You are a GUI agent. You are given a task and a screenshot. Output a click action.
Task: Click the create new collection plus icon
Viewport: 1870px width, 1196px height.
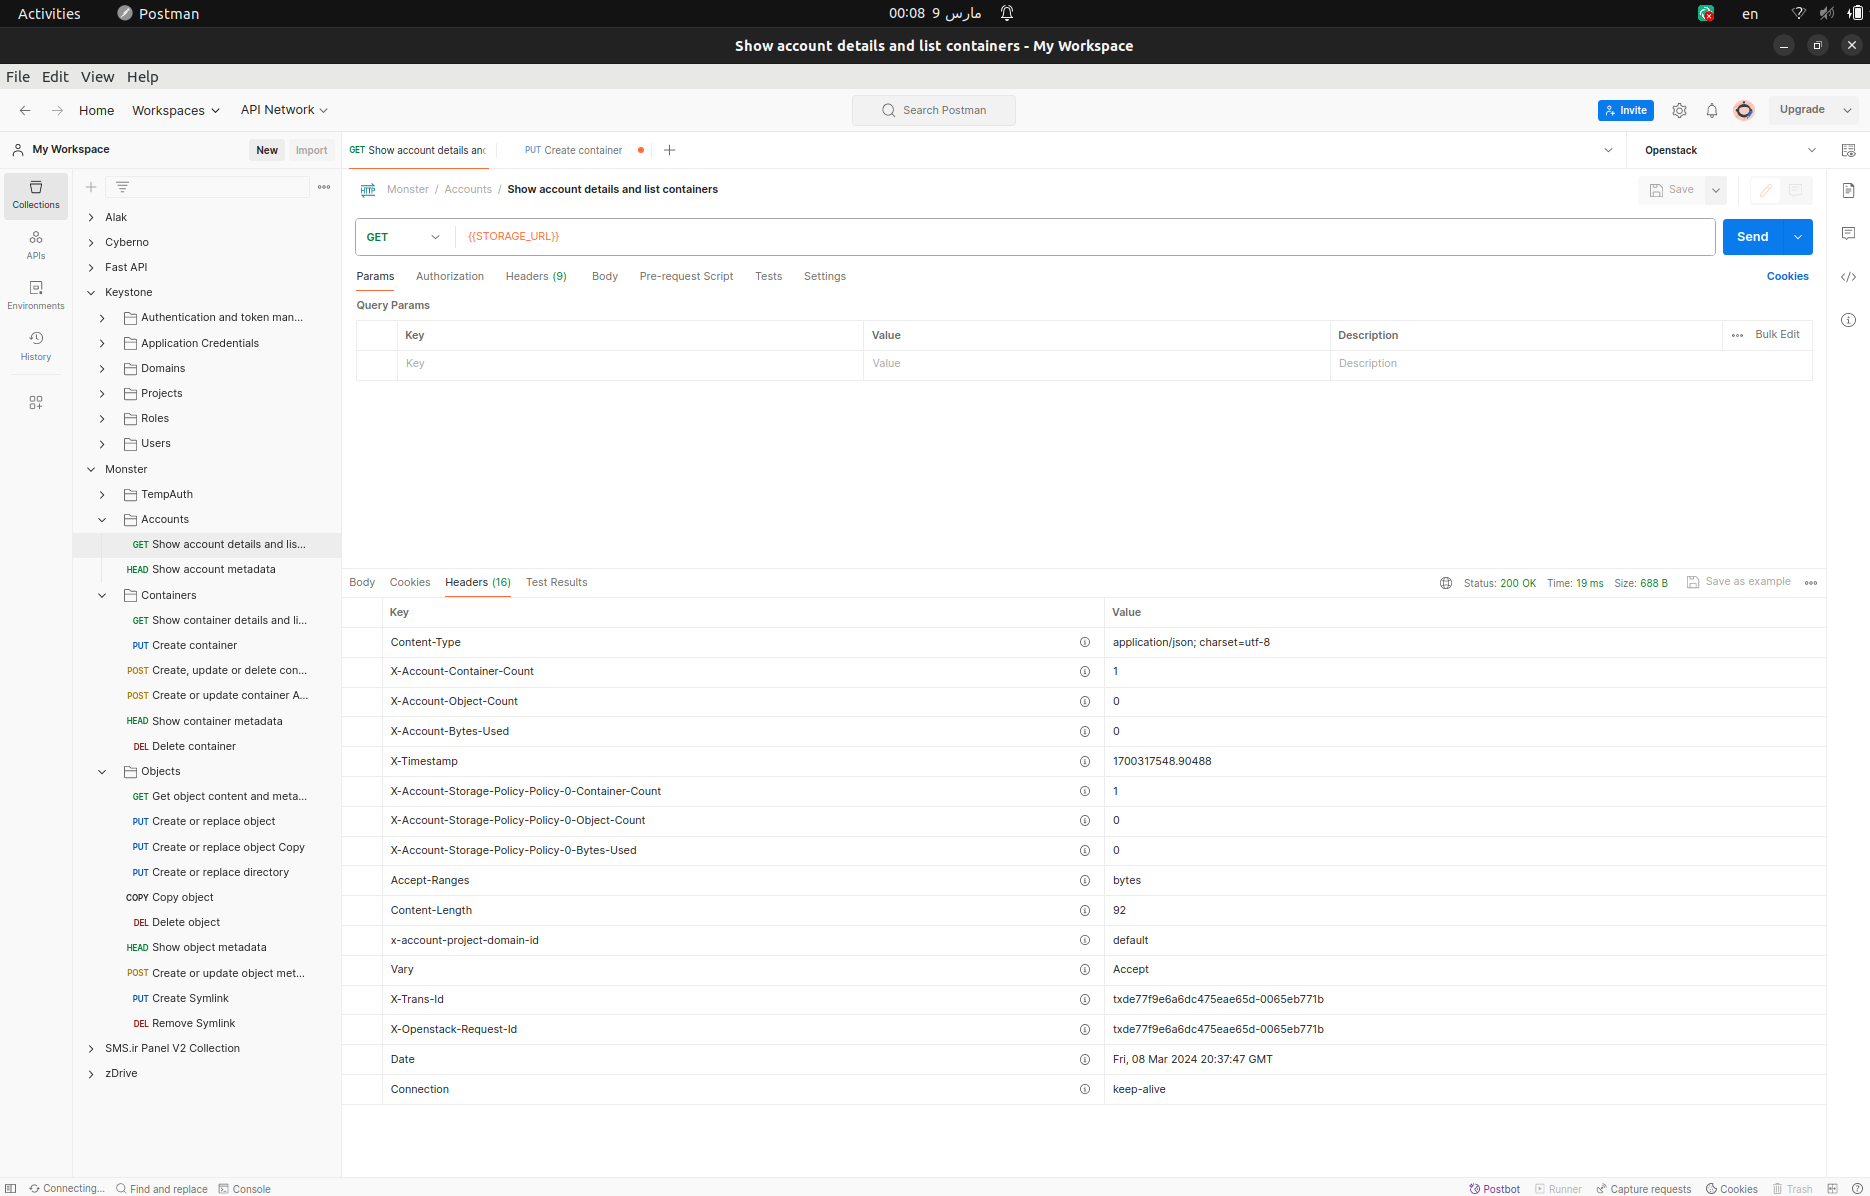coord(91,187)
